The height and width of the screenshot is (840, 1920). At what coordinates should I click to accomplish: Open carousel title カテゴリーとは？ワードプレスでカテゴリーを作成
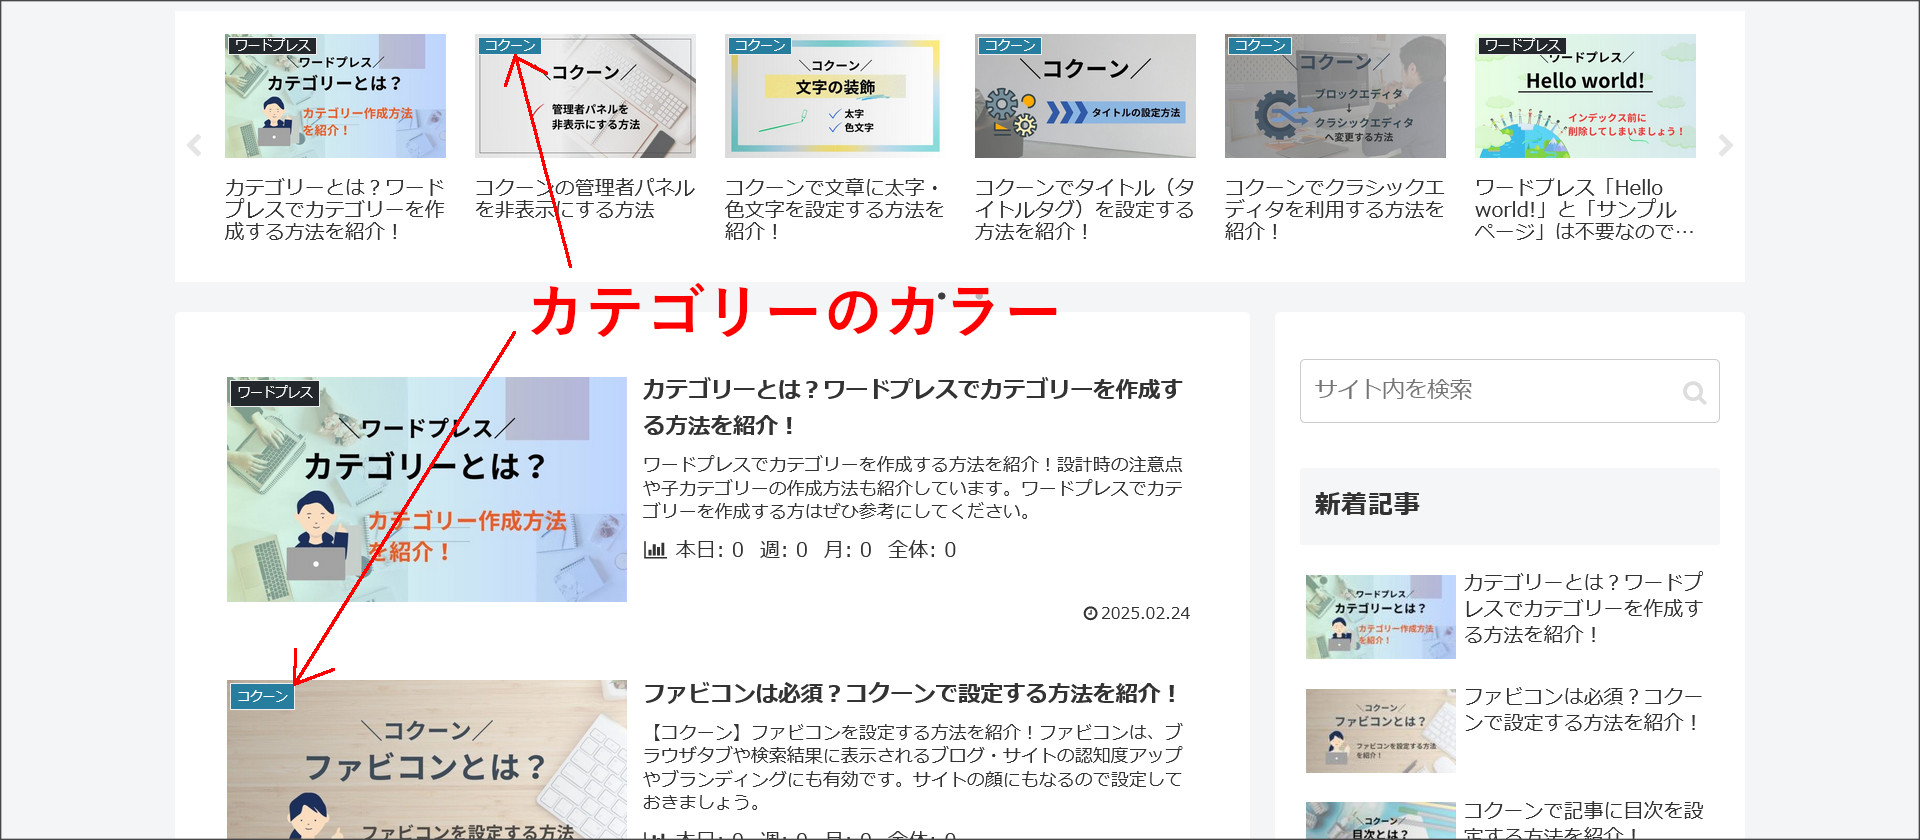[x=335, y=209]
